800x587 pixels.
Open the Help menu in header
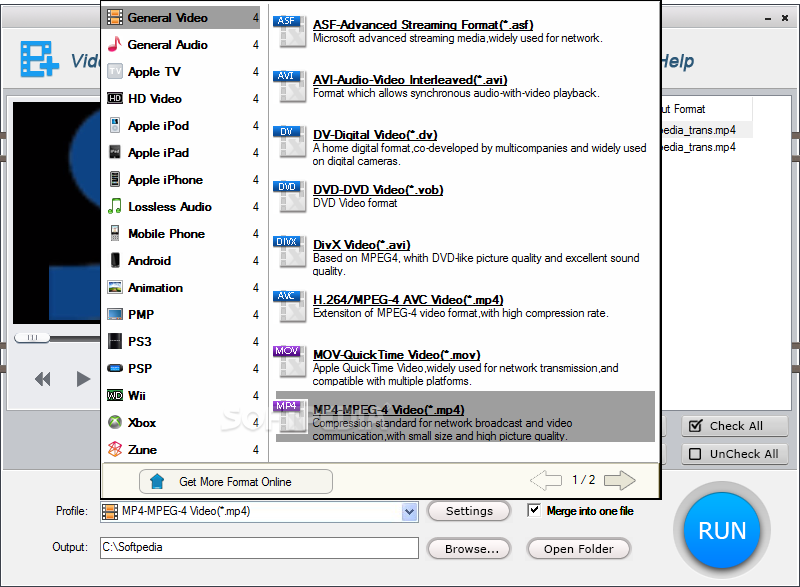677,61
